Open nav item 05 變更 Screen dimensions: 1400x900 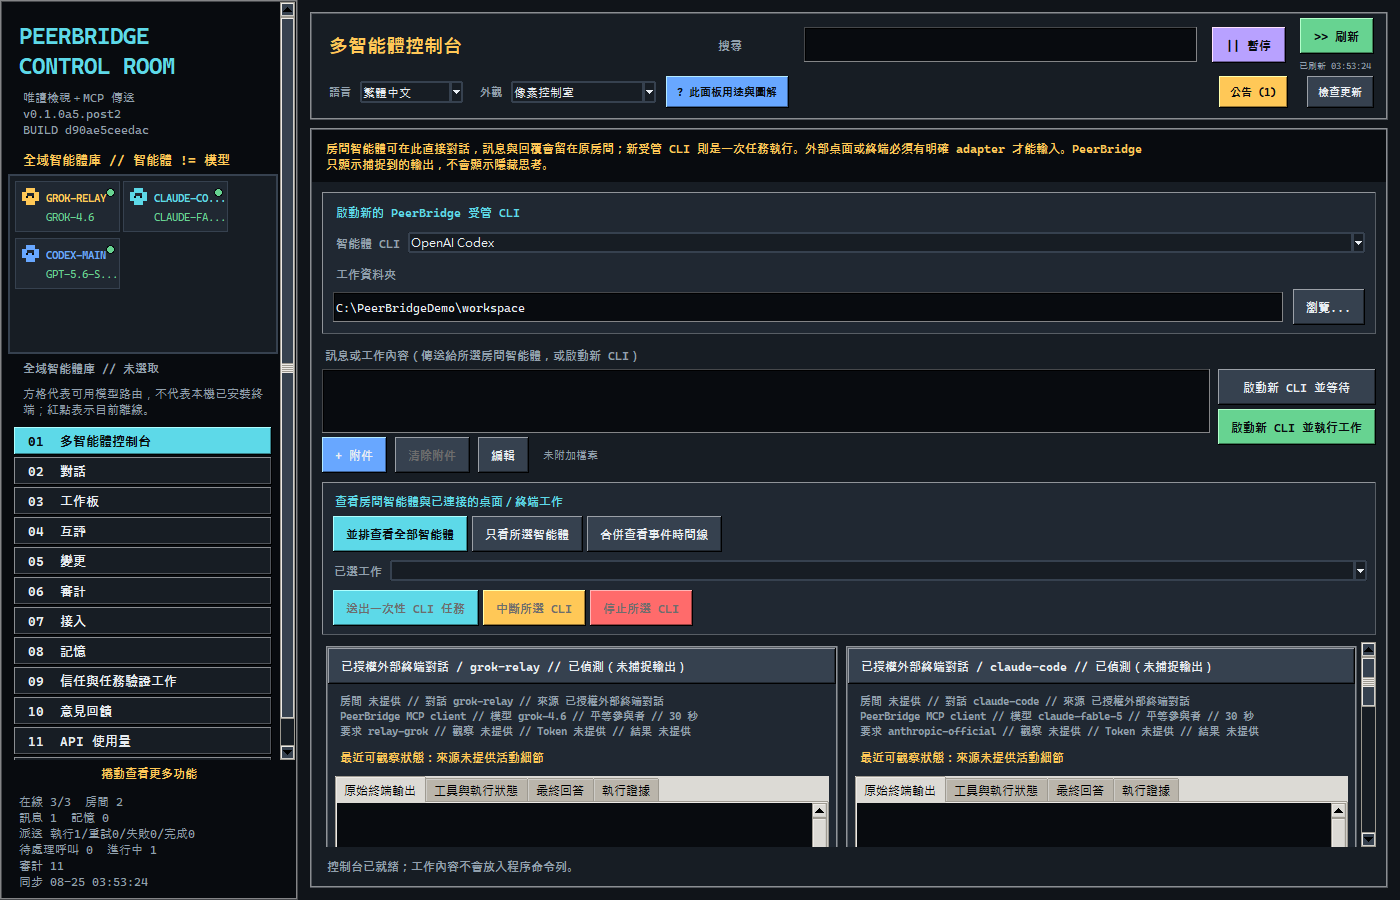coord(142,561)
